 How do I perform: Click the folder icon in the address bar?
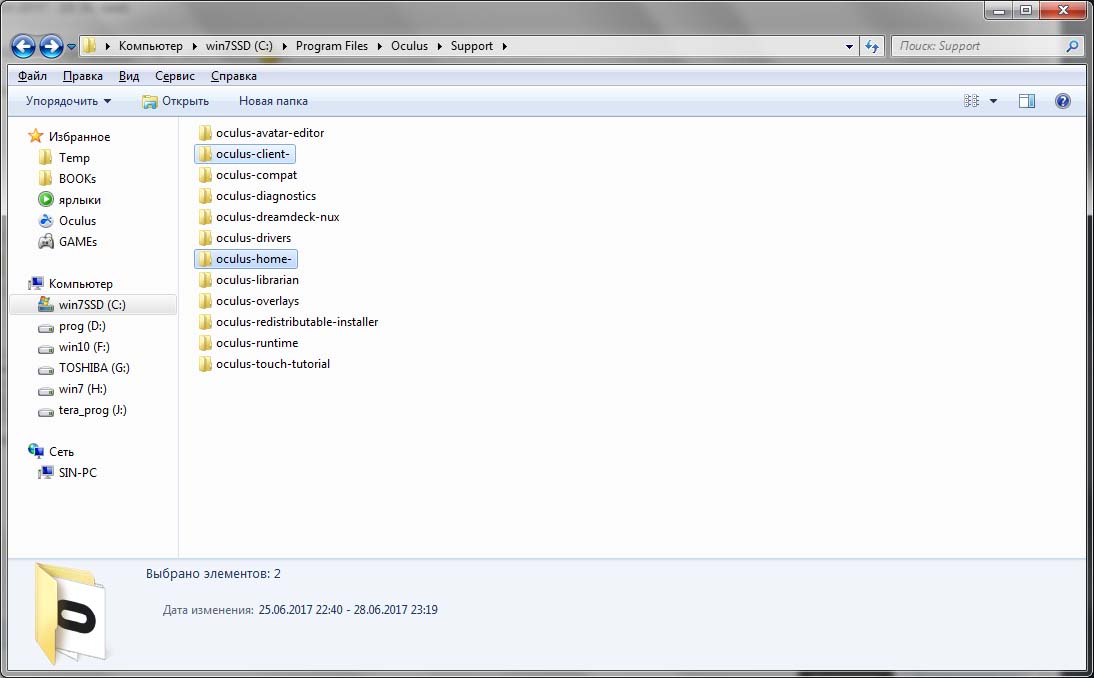click(89, 46)
